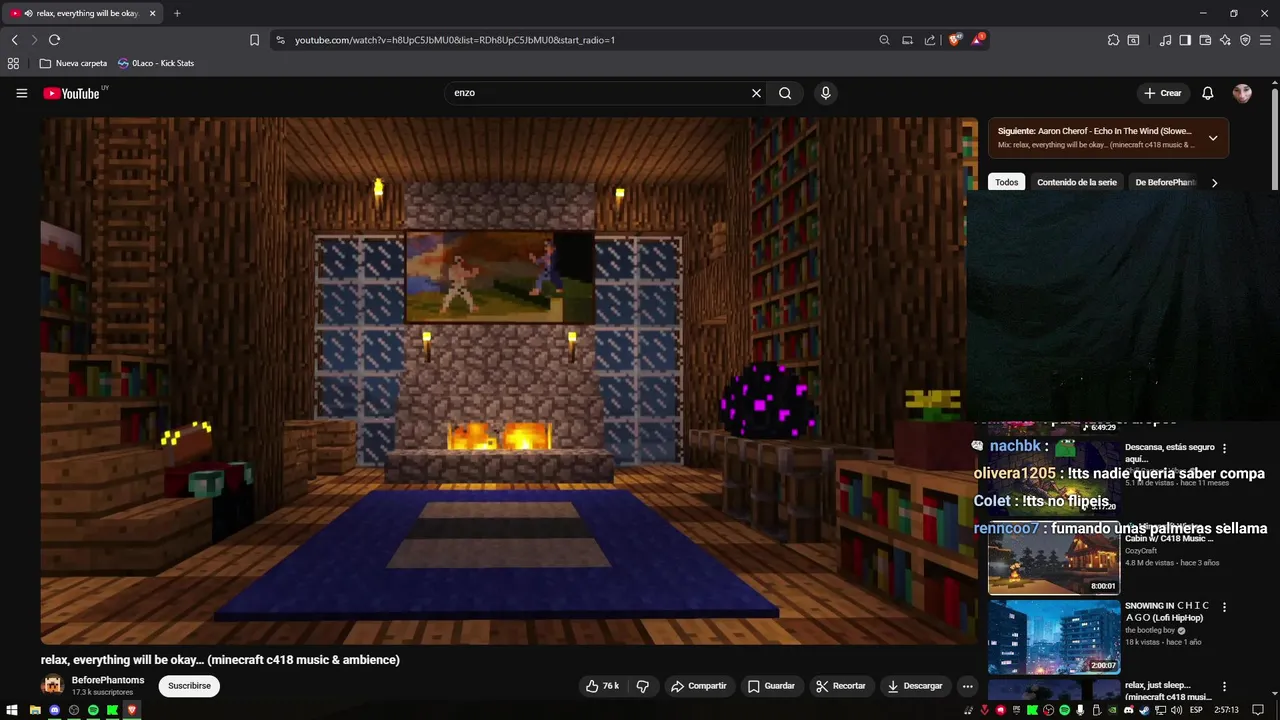Open the Steam tray icon
Viewport: 1280px width, 720px height.
coord(1145,710)
